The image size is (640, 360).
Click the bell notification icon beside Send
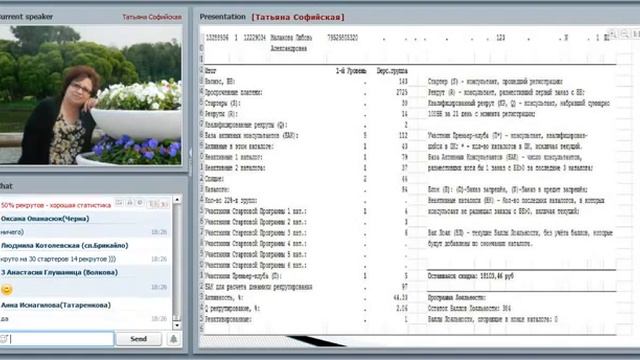point(173,339)
